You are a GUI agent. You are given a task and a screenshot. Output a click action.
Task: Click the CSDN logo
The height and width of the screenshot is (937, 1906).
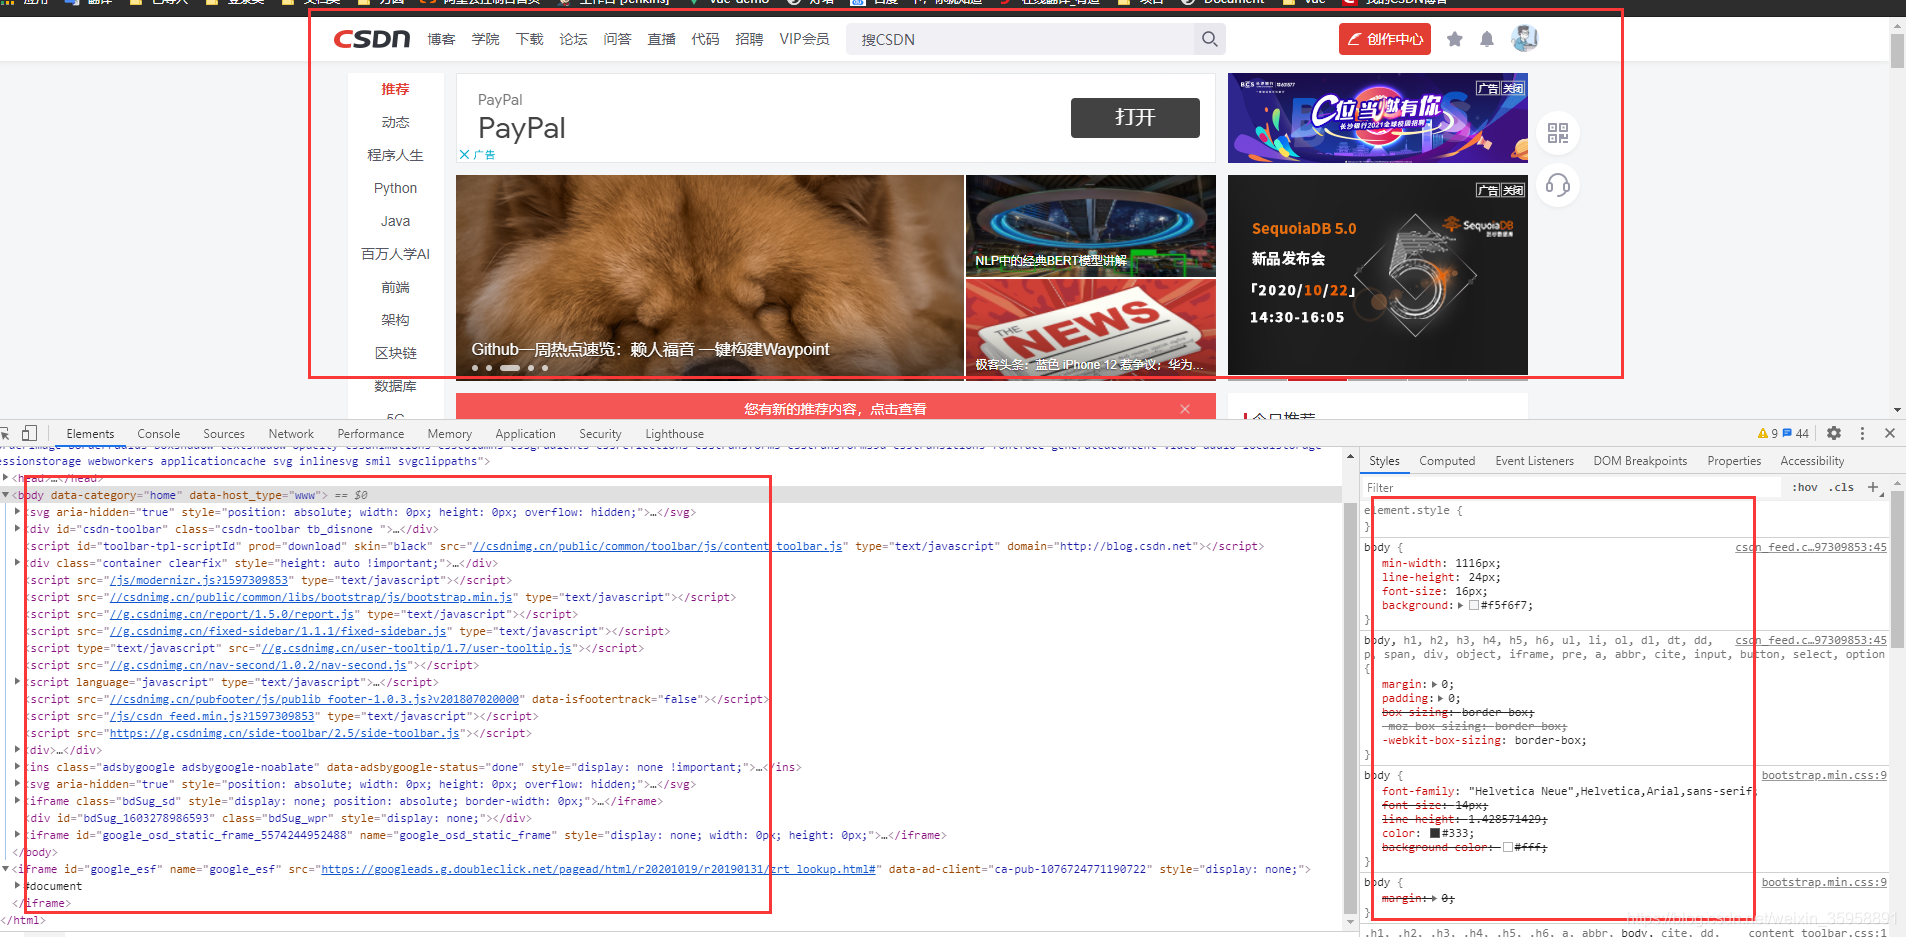pyautogui.click(x=372, y=39)
